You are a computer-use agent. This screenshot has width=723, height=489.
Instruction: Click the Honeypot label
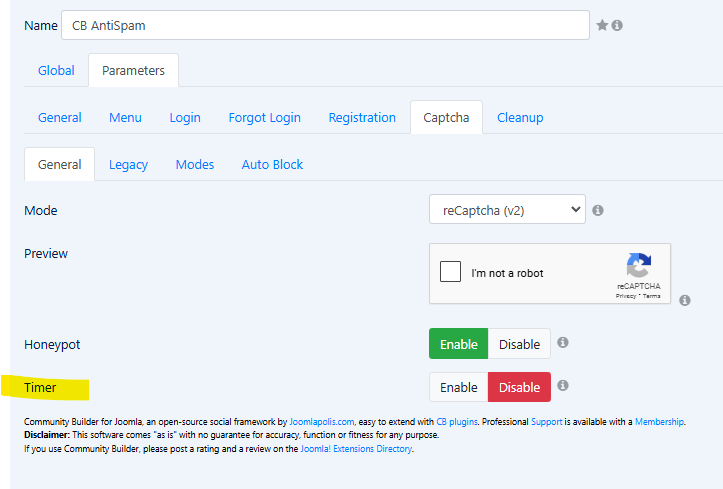pos(52,345)
